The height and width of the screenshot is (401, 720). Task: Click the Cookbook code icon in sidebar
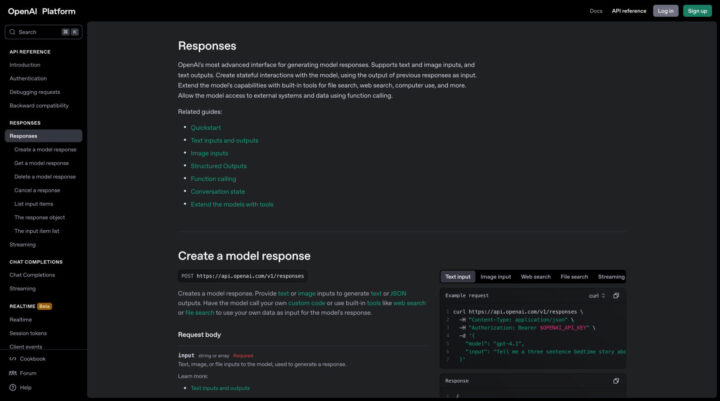pos(13,359)
